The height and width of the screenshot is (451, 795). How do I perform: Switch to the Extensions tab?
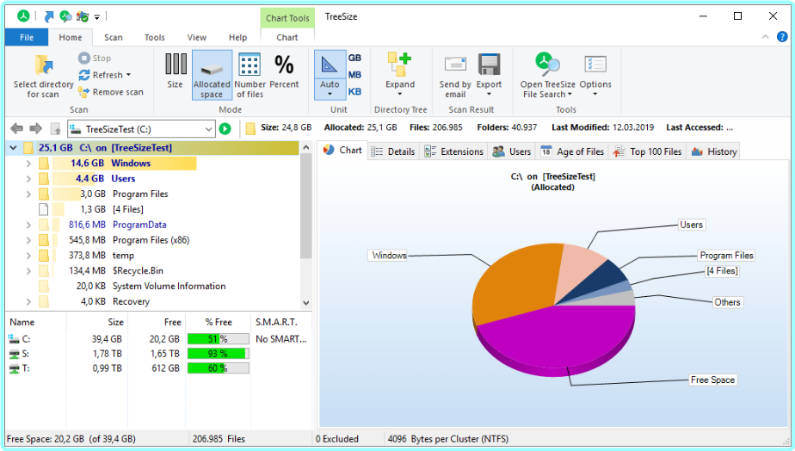[x=454, y=152]
